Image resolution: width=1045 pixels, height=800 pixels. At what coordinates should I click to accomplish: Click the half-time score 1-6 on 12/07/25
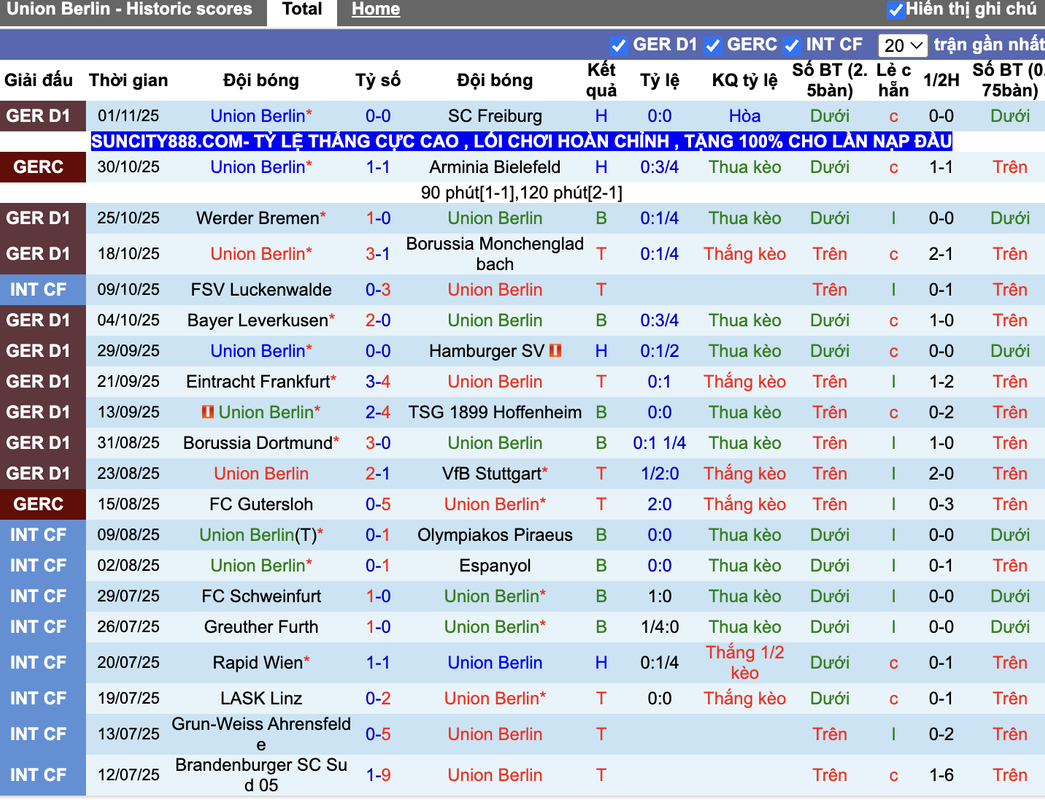tap(941, 775)
